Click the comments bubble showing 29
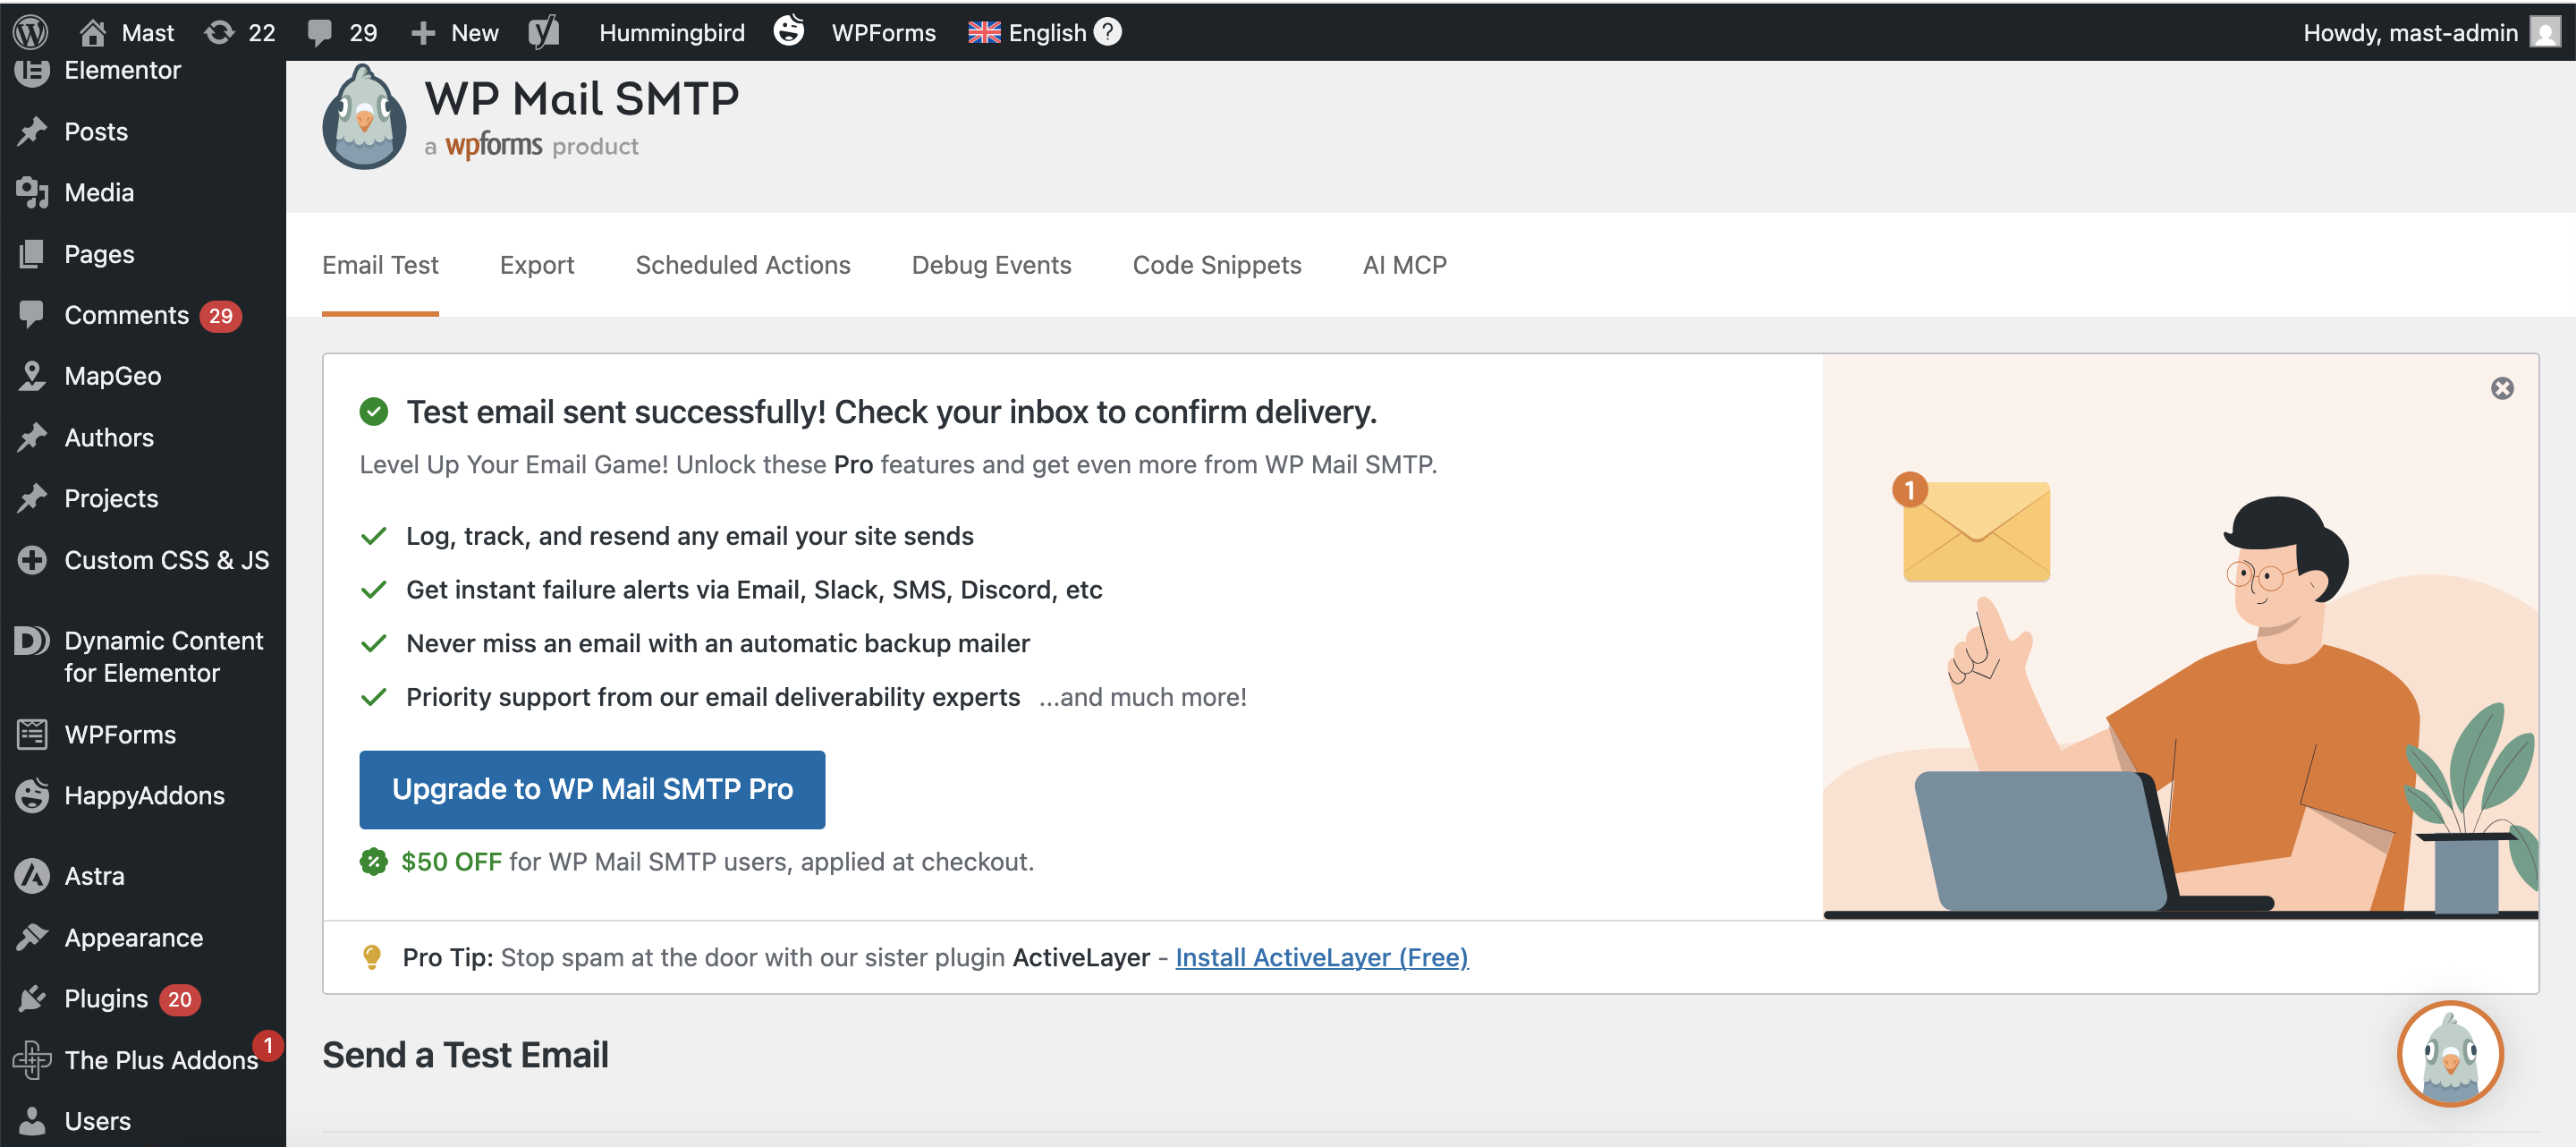The image size is (2576, 1147). point(342,32)
